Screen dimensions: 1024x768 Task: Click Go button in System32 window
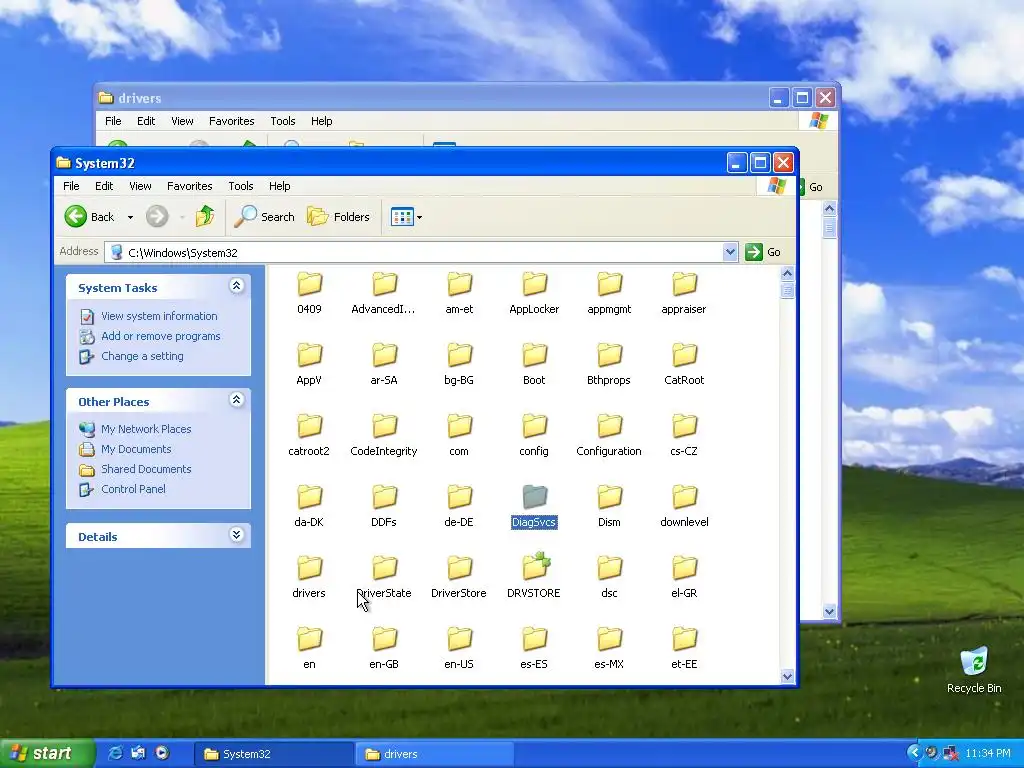click(x=763, y=252)
